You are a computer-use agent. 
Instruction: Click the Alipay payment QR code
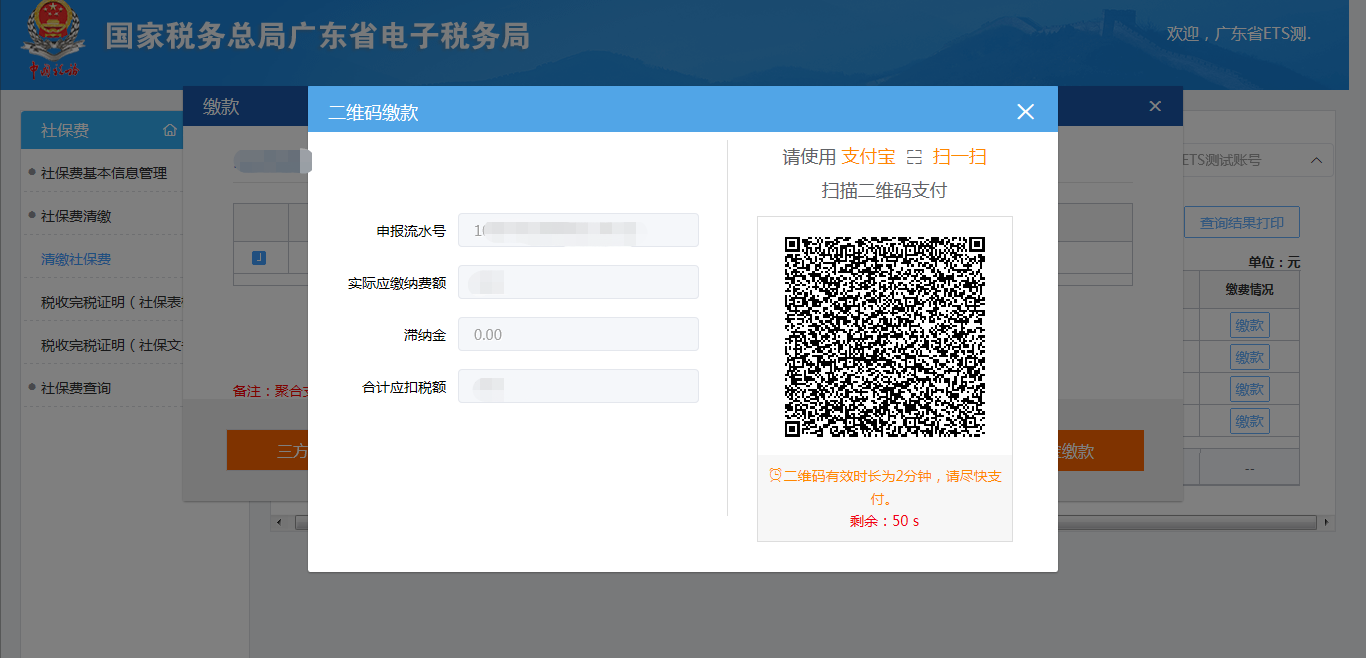point(885,337)
